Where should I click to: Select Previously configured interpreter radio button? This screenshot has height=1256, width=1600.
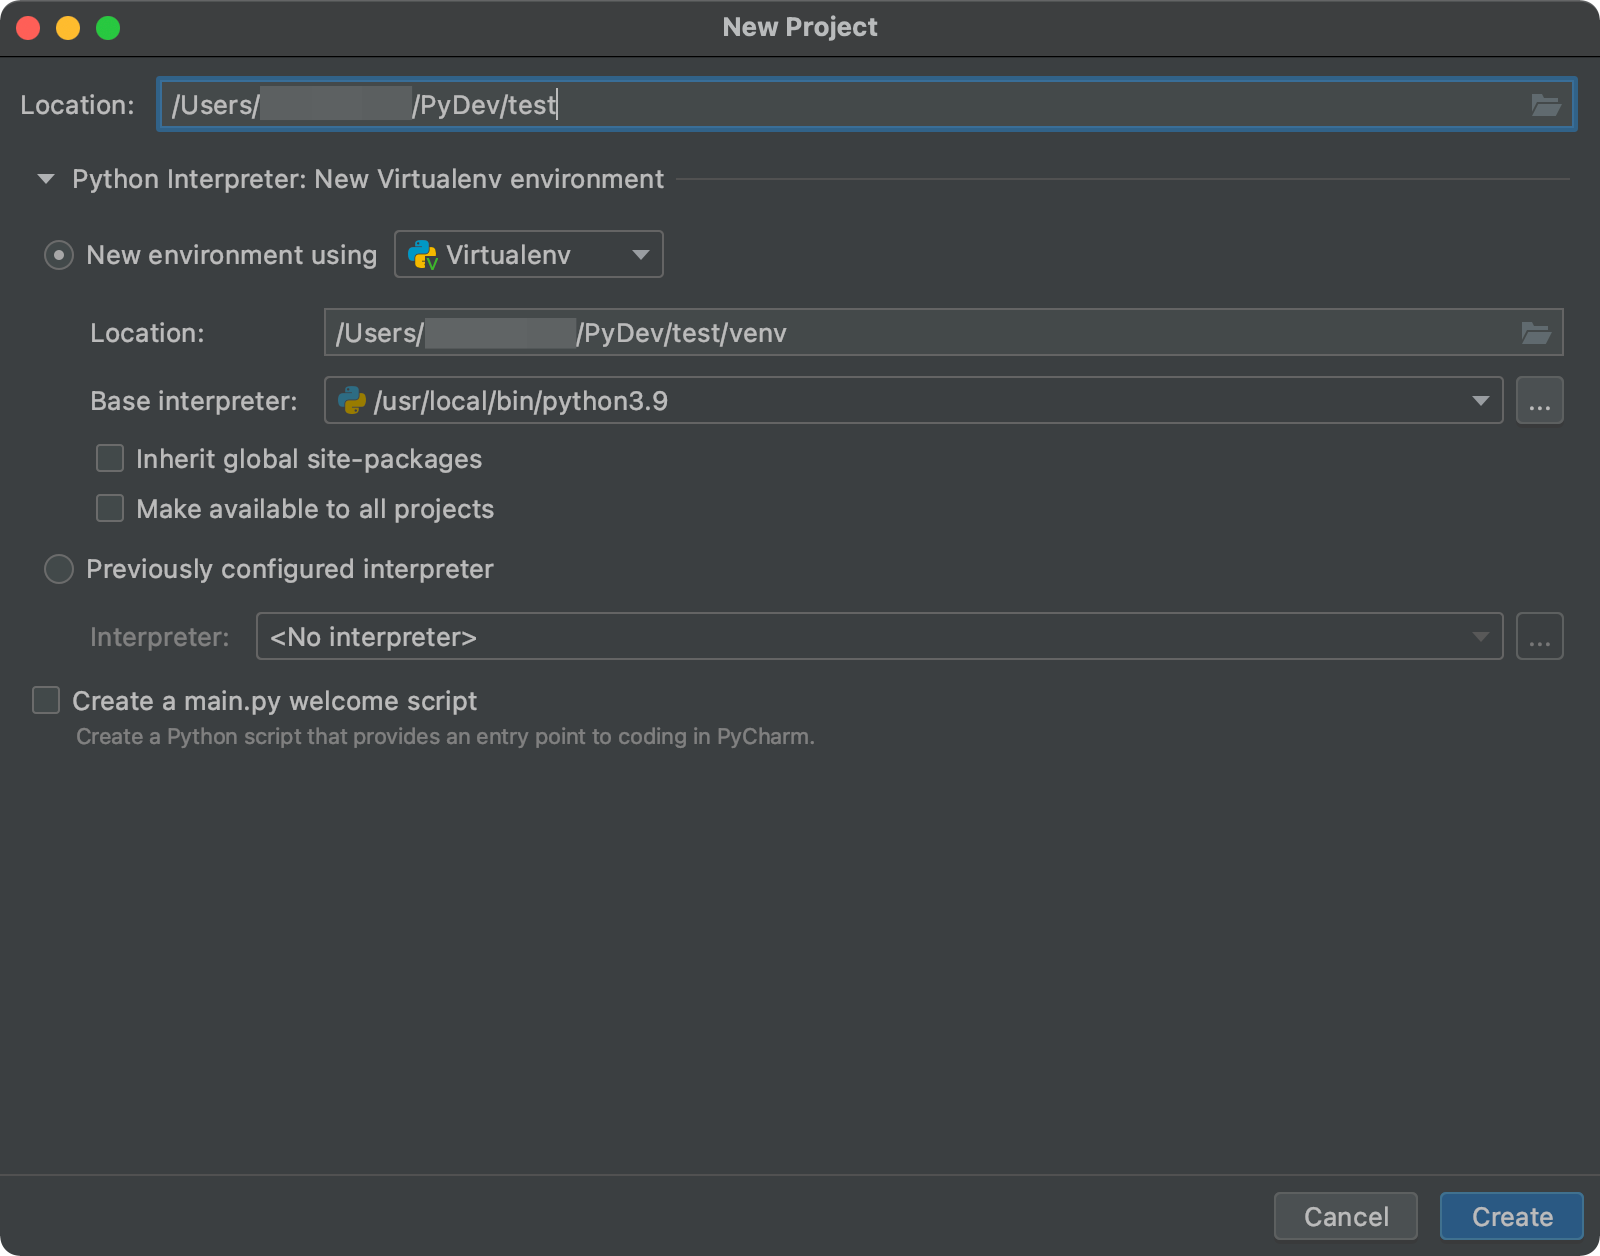(59, 569)
